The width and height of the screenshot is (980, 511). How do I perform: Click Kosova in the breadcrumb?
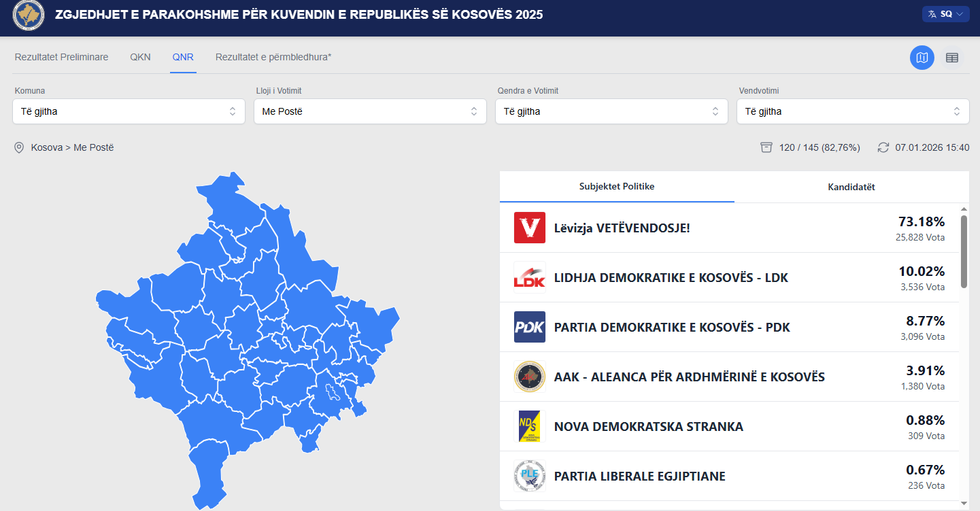(49, 148)
